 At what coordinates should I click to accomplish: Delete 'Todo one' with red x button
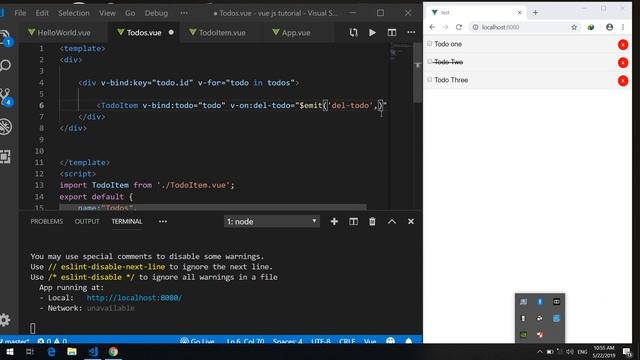(623, 44)
